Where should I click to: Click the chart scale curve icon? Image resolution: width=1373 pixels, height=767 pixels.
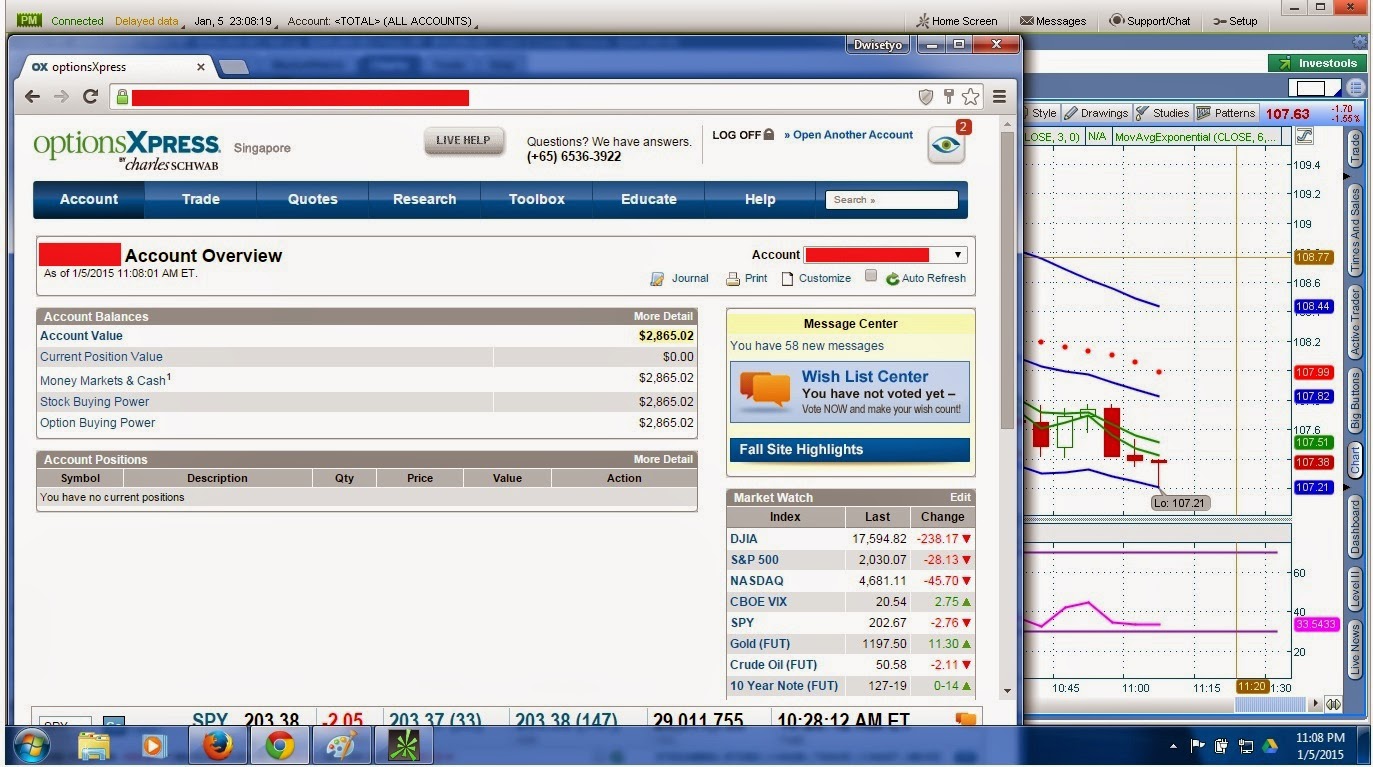click(1304, 136)
